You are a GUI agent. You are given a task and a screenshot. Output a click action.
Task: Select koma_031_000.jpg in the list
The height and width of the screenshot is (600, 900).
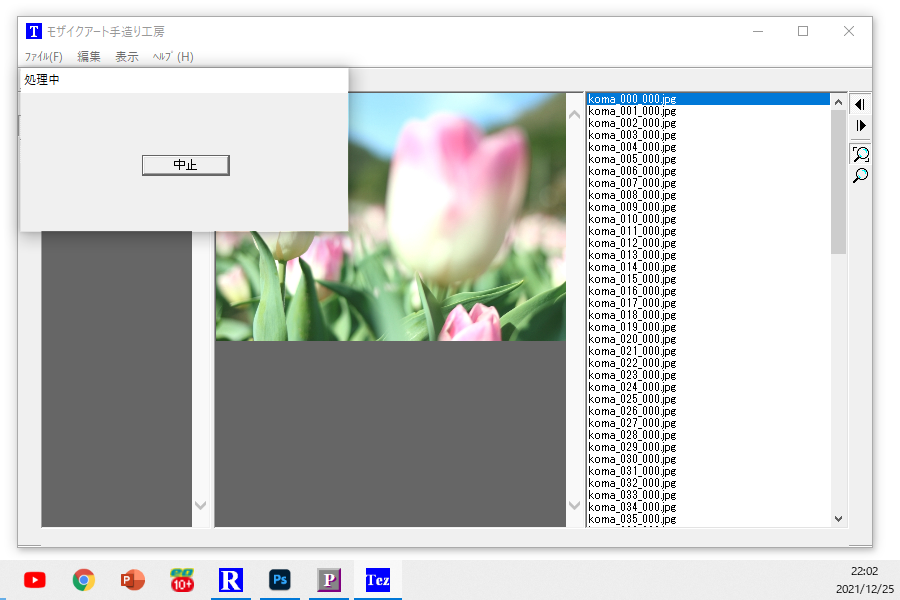708,471
